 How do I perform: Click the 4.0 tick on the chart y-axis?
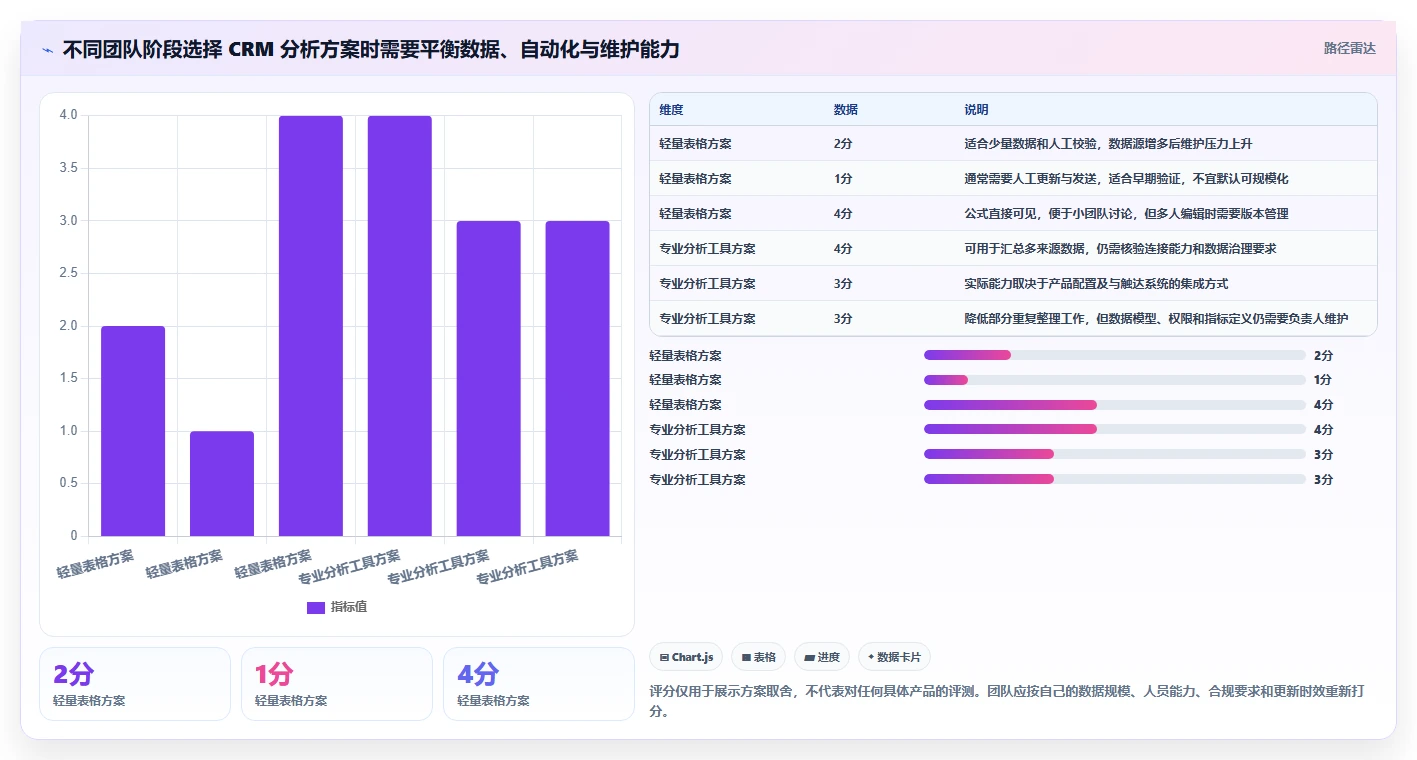click(x=68, y=115)
